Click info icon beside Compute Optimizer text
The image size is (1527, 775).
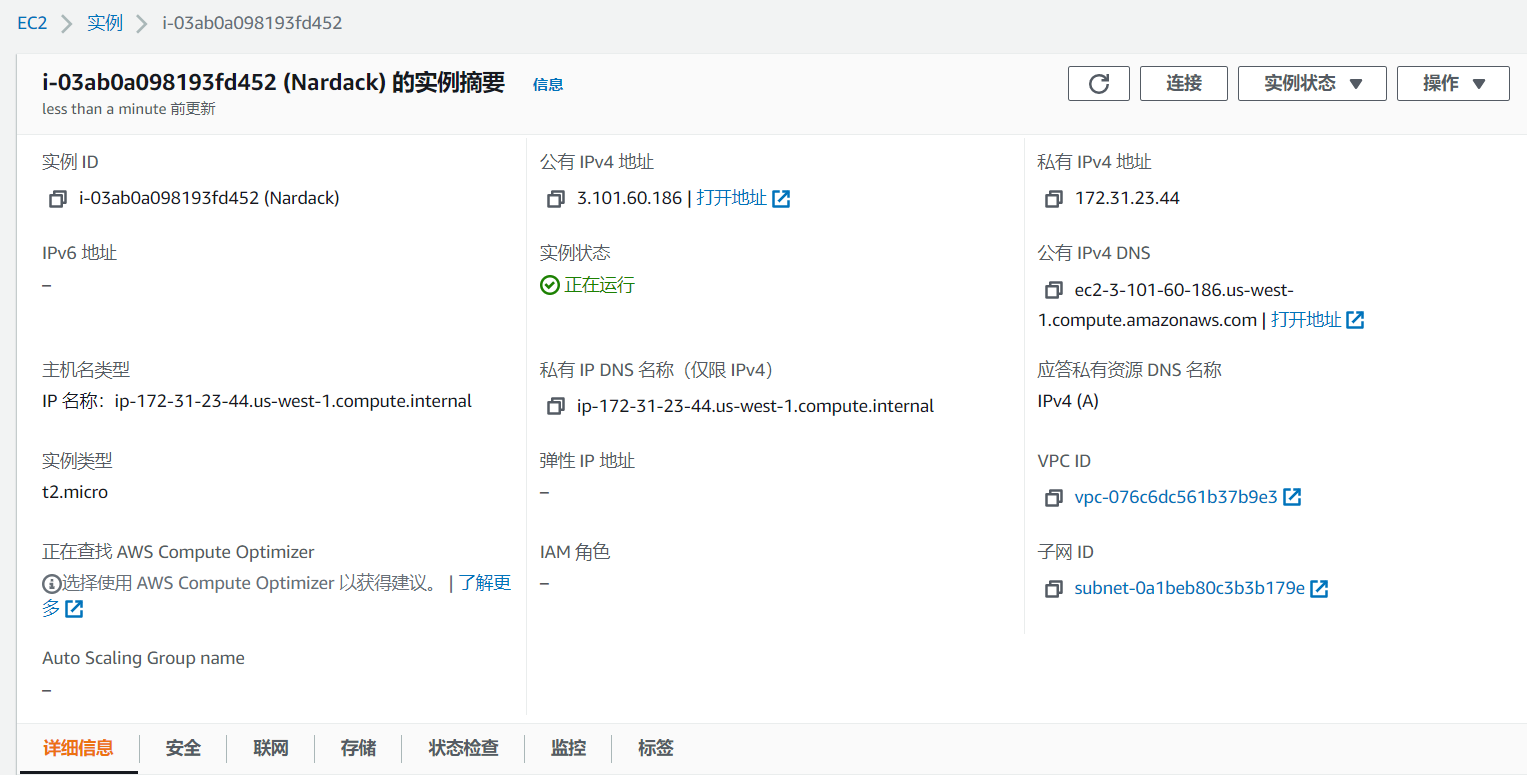coord(51,584)
